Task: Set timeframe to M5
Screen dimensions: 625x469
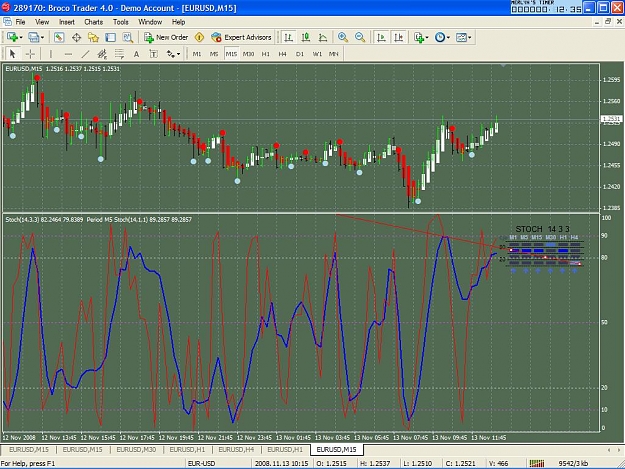Action: tap(214, 54)
